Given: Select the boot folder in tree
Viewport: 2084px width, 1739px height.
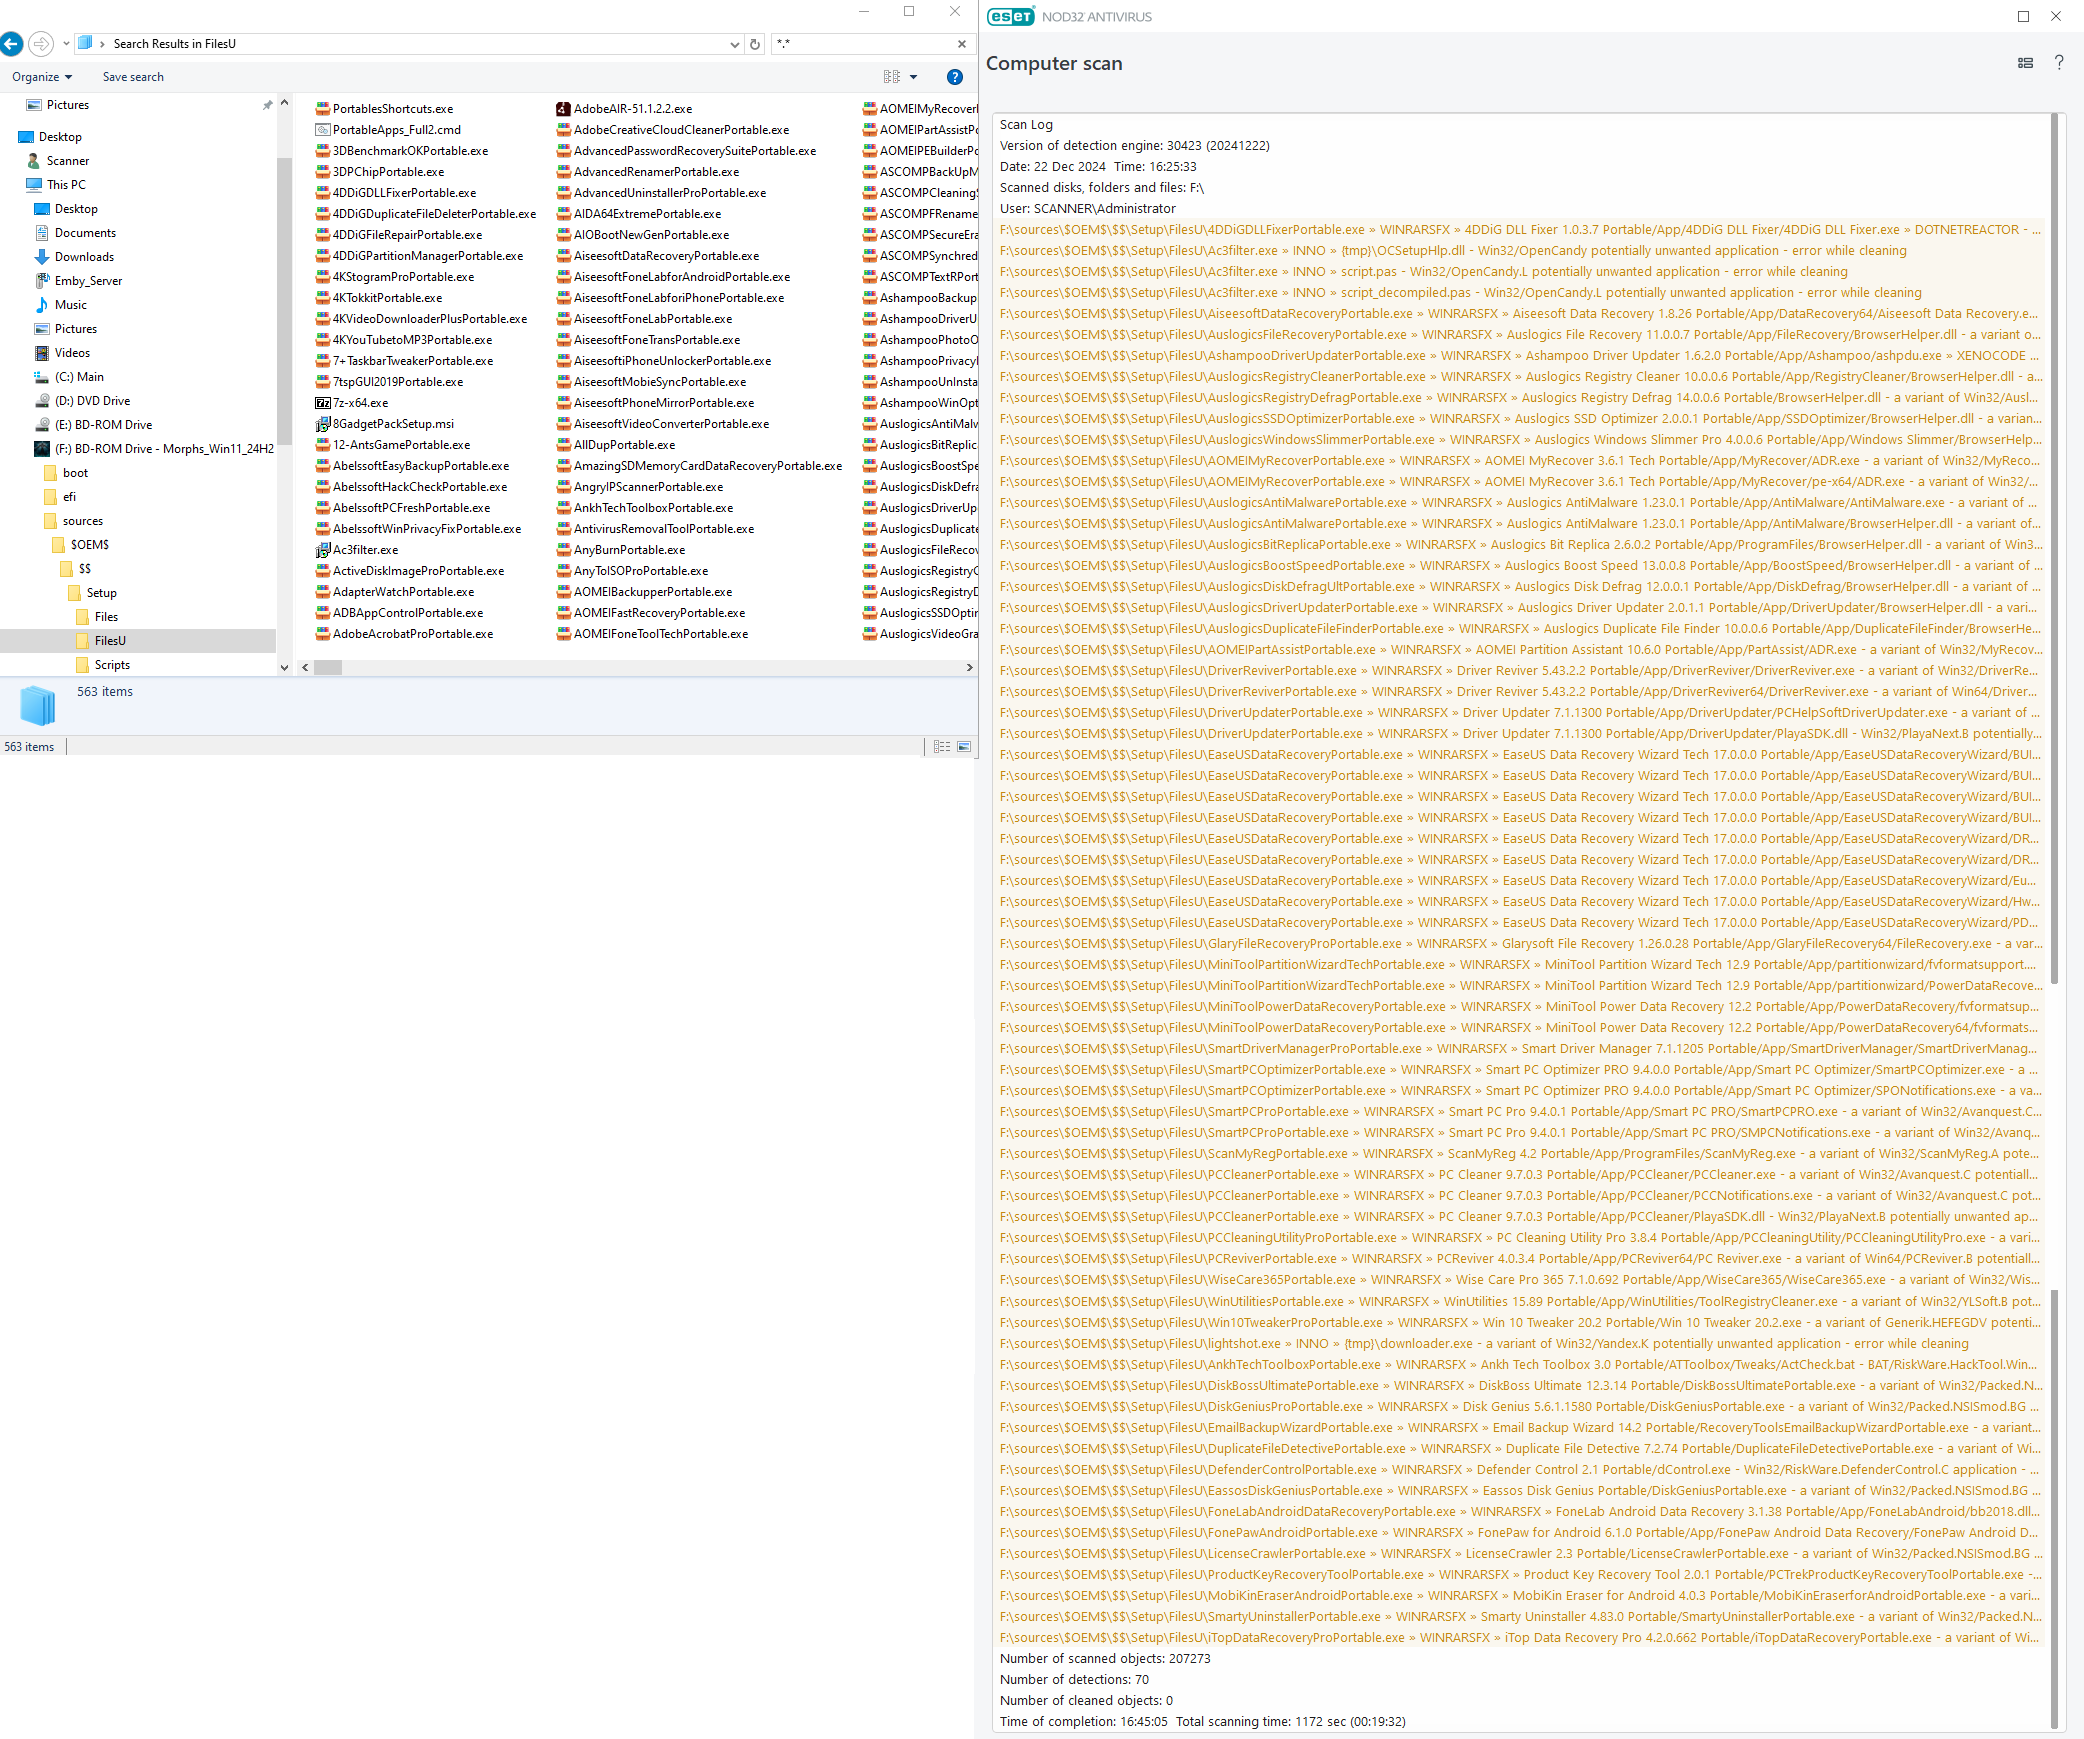Looking at the screenshot, I should pyautogui.click(x=75, y=473).
